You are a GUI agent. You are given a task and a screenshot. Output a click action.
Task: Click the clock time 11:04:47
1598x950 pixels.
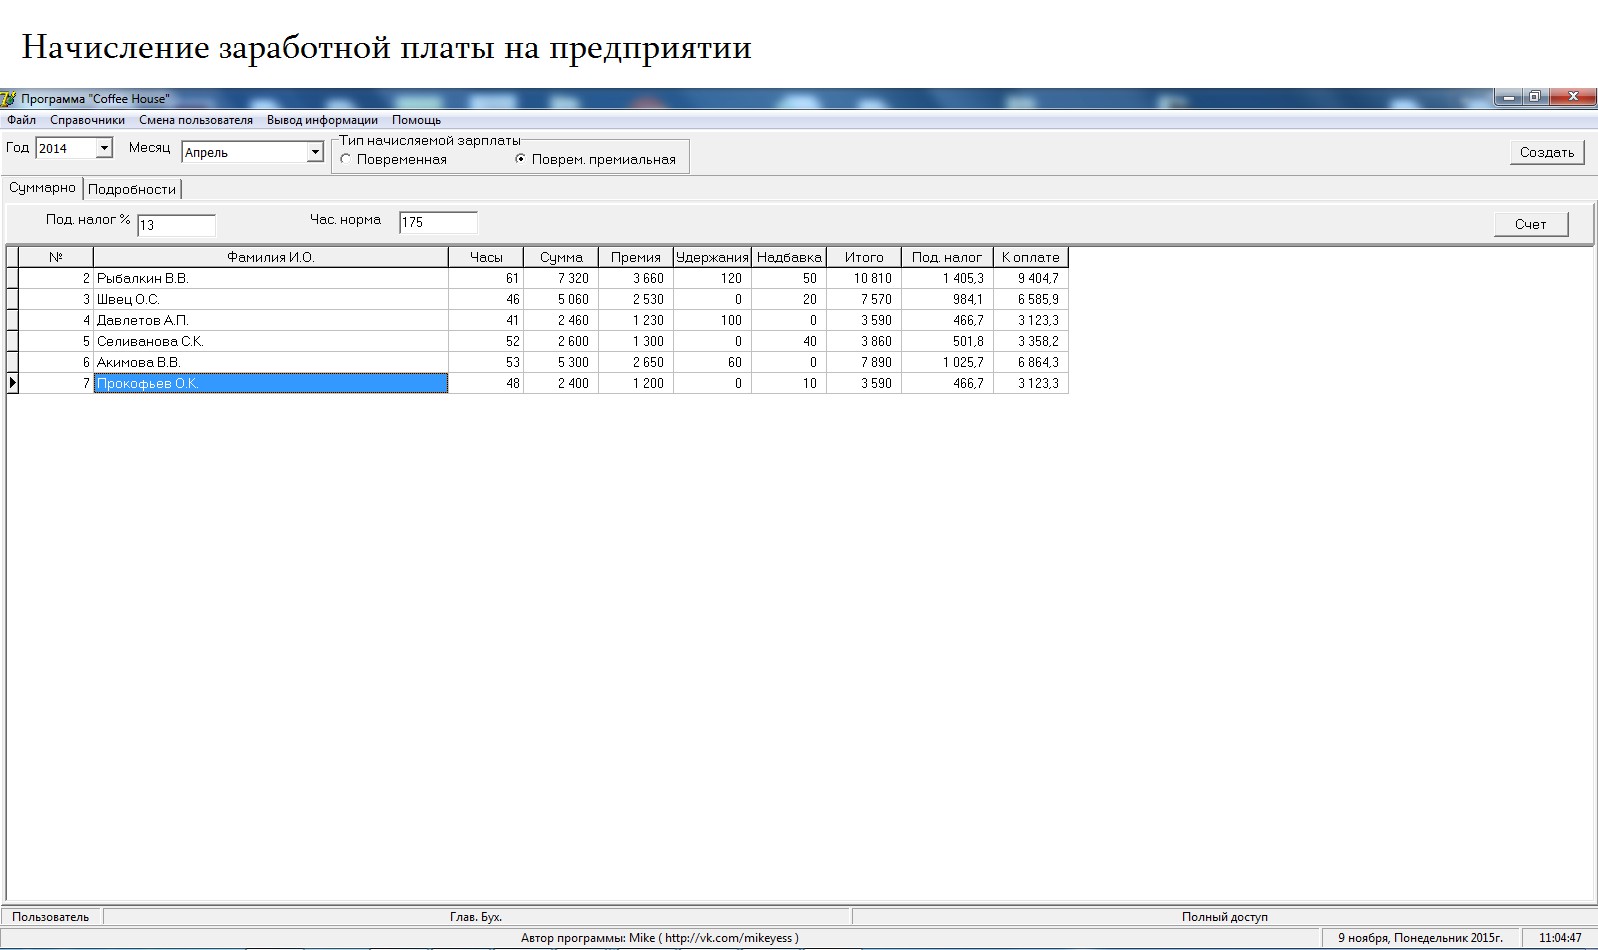point(1560,938)
